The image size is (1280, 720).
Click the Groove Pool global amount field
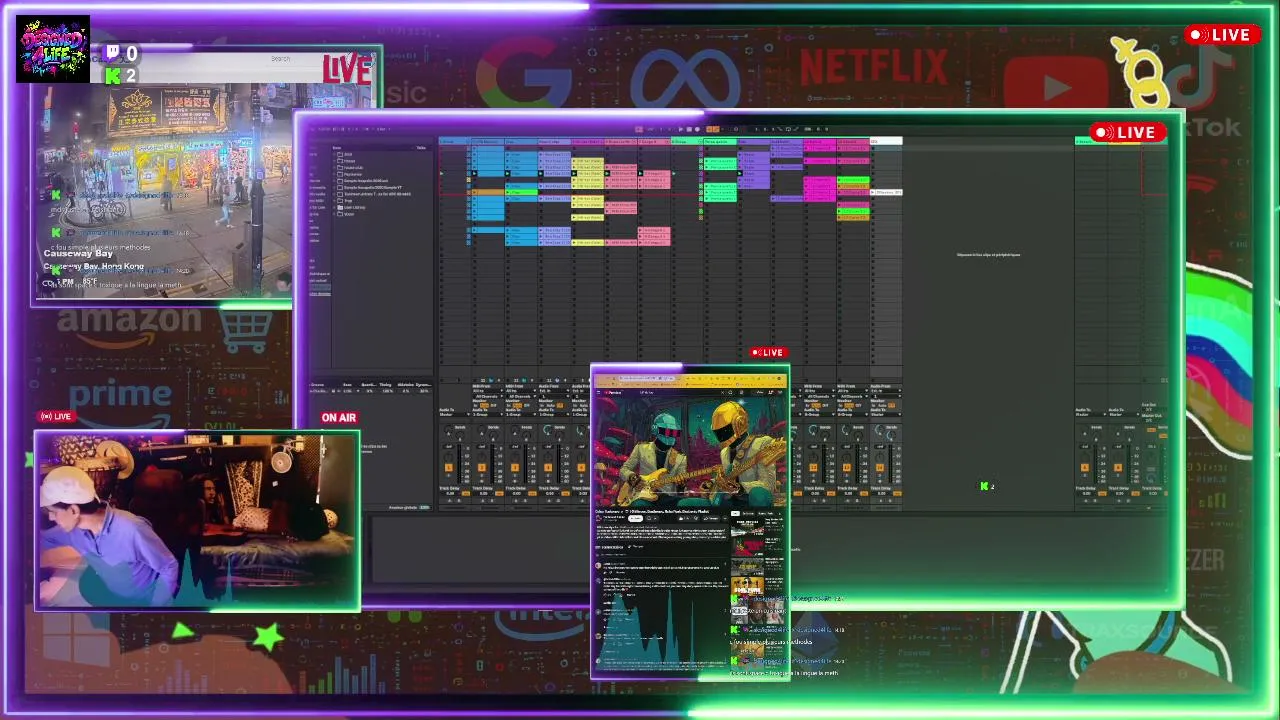(x=424, y=507)
